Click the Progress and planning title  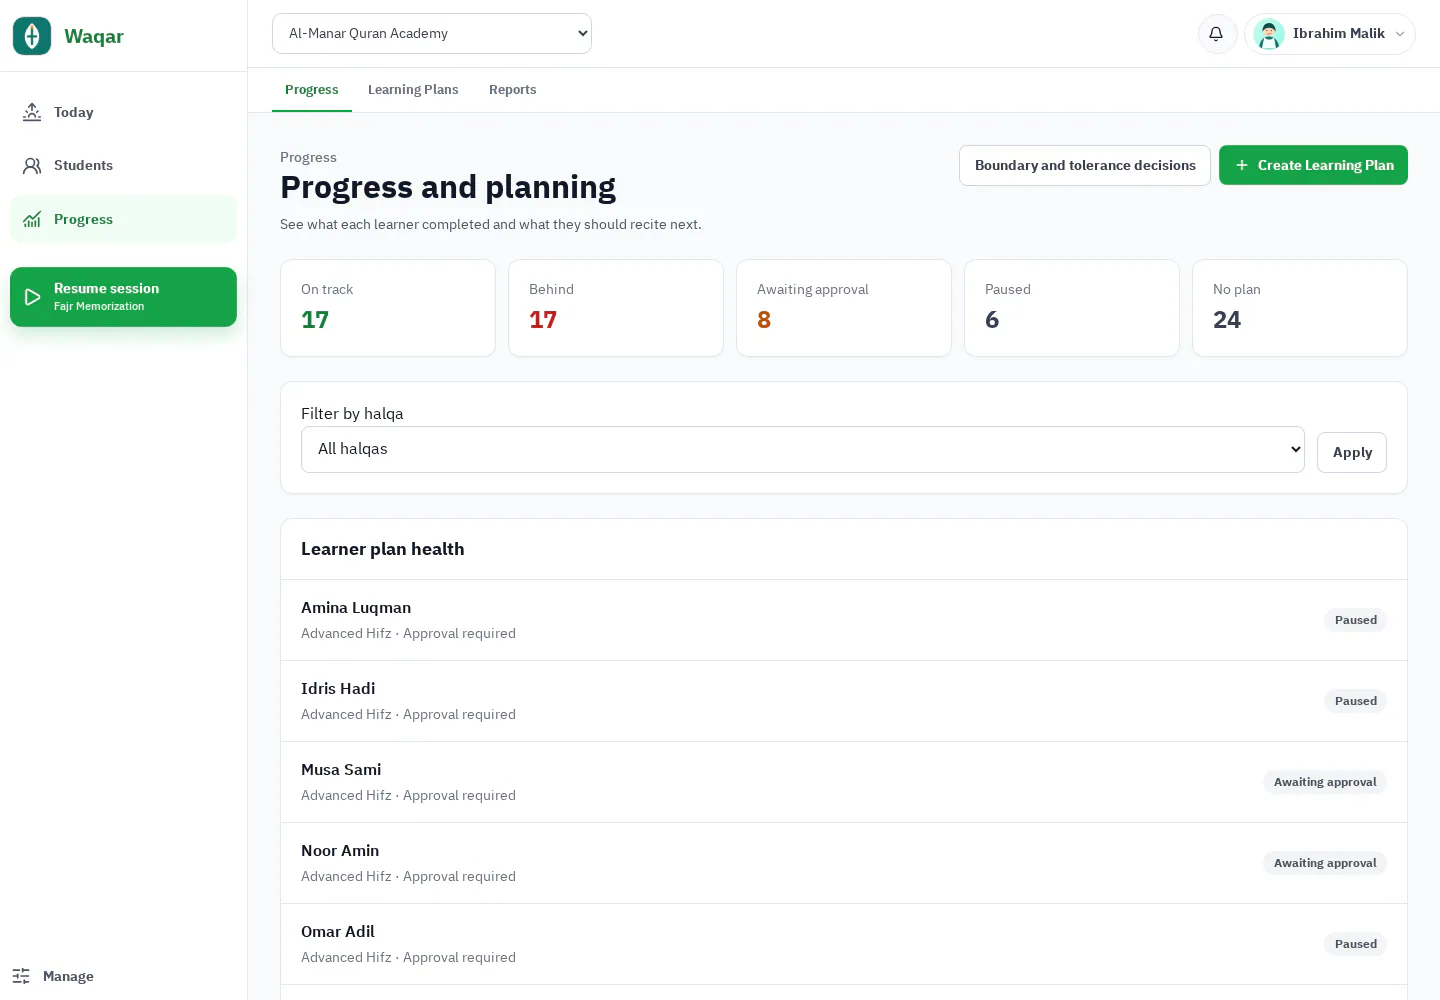pos(448,187)
